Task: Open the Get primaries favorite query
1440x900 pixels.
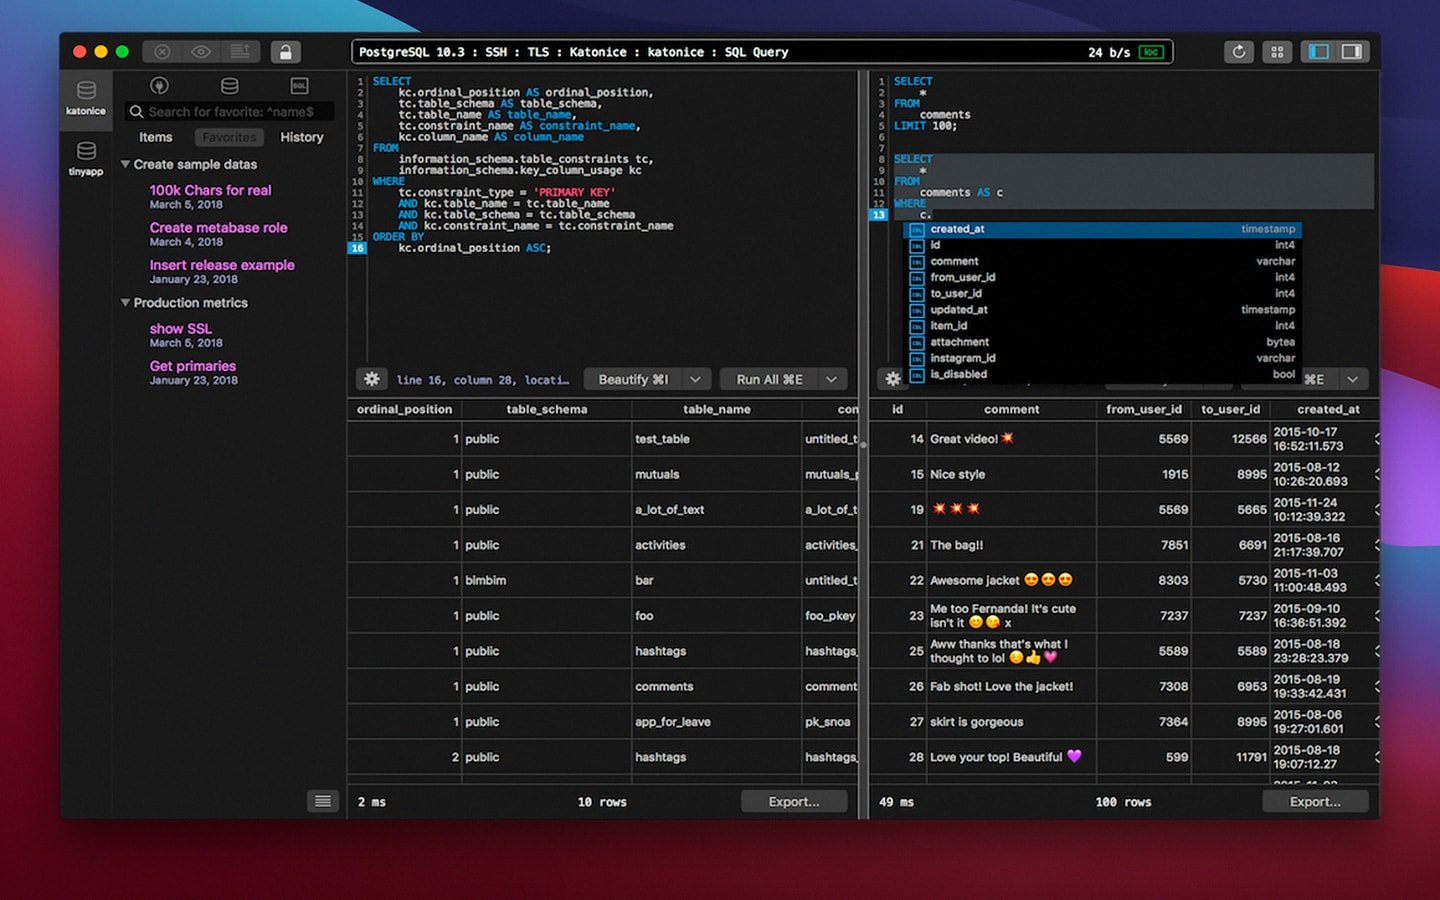Action: 193,366
